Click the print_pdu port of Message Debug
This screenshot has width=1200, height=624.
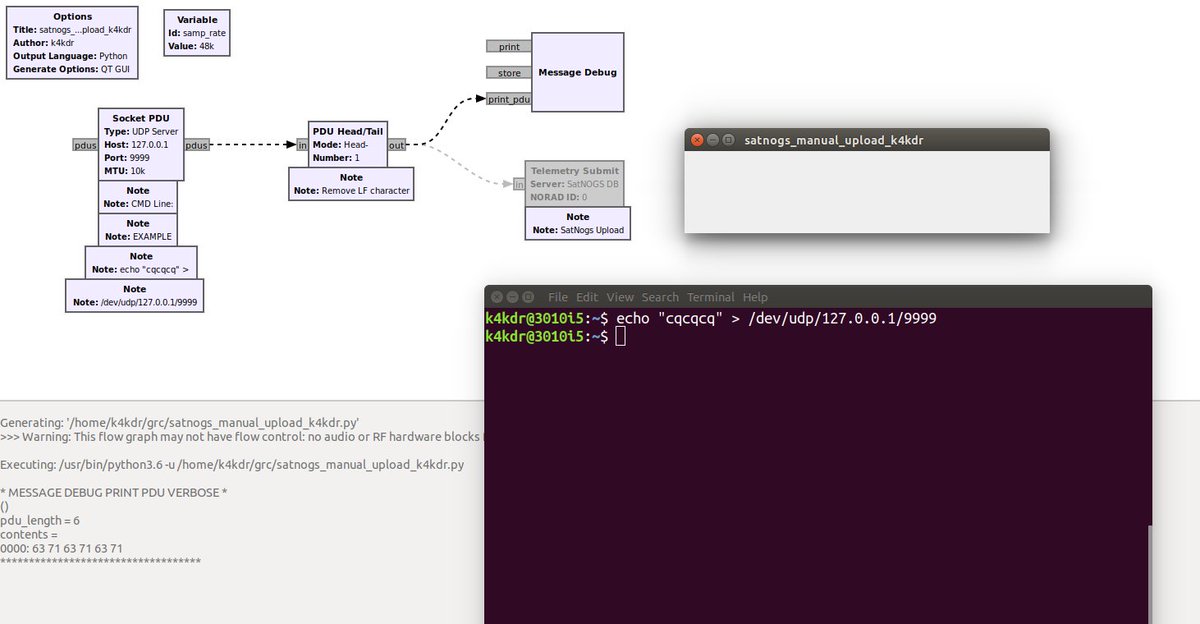[x=509, y=99]
